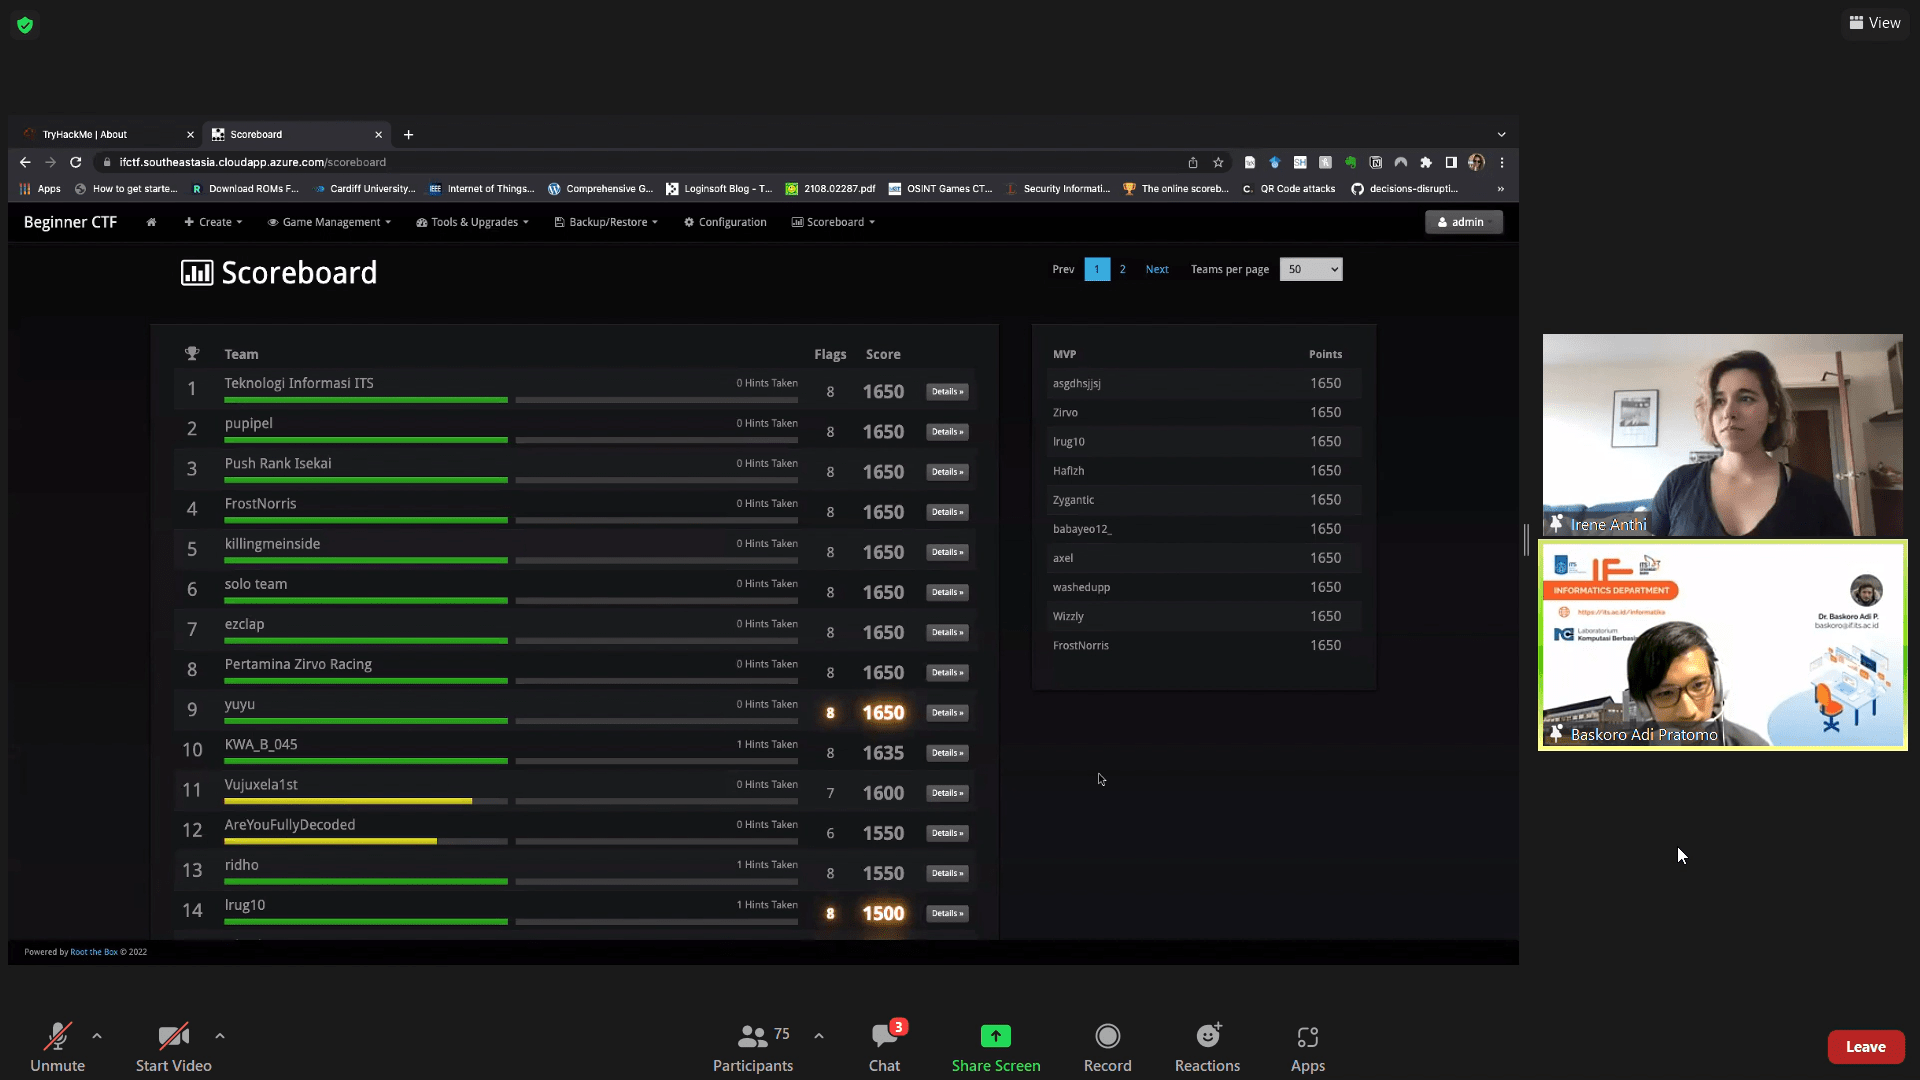The width and height of the screenshot is (1920, 1080).
Task: Open the Teams per page dropdown
Action: pyautogui.click(x=1311, y=269)
